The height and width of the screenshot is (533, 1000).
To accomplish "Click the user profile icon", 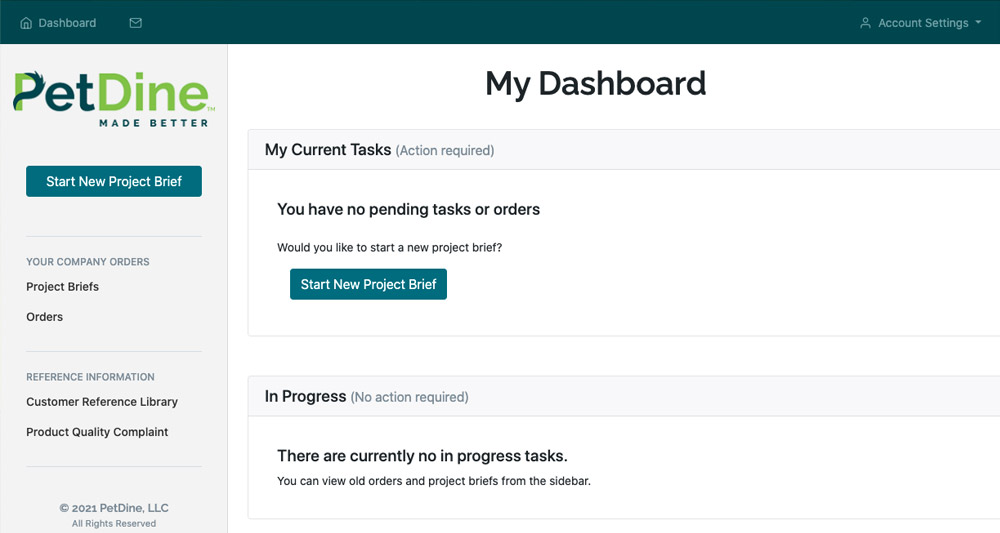I will click(x=865, y=23).
